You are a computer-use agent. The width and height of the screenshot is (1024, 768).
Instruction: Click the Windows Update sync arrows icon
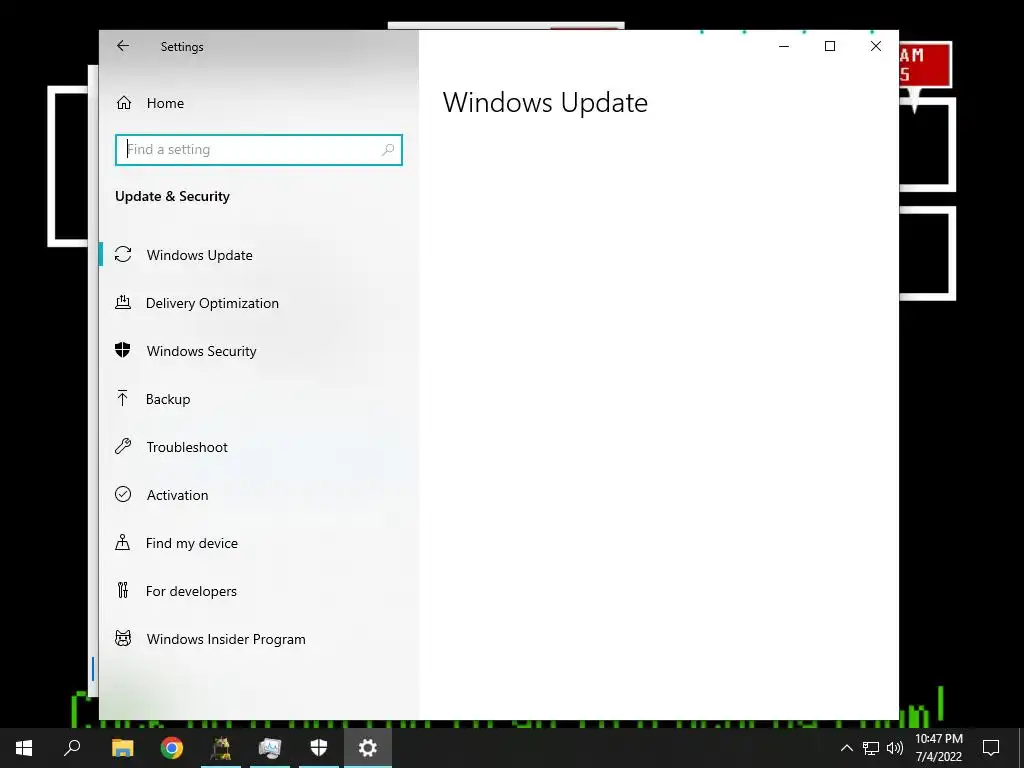[x=123, y=254]
